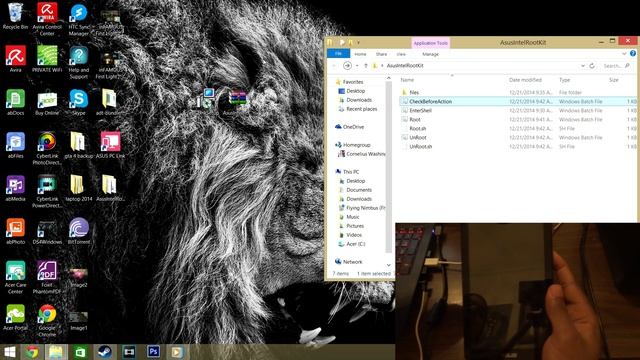Open Acer Care Center desktop shortcut

16,278
